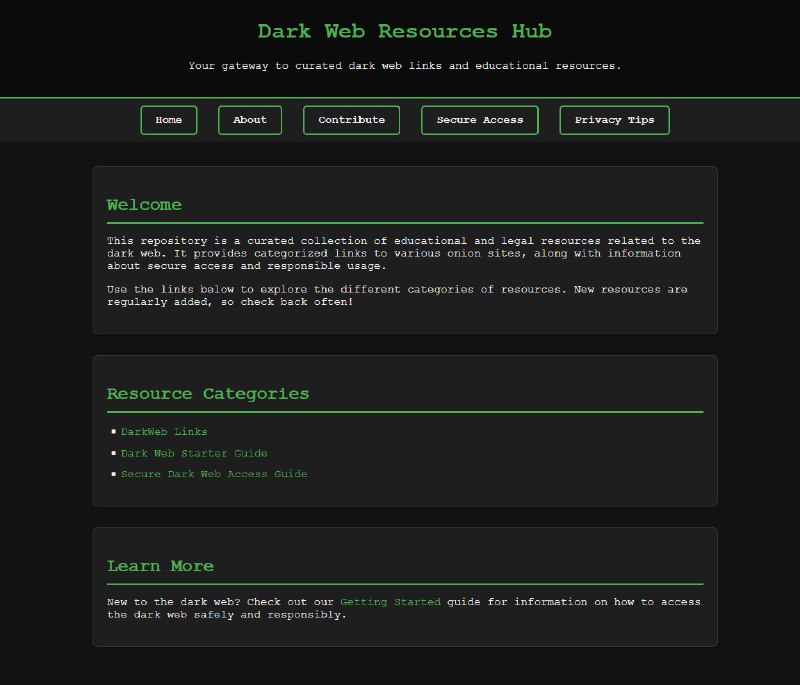
Task: Select the Contribute nav button
Action: point(351,120)
